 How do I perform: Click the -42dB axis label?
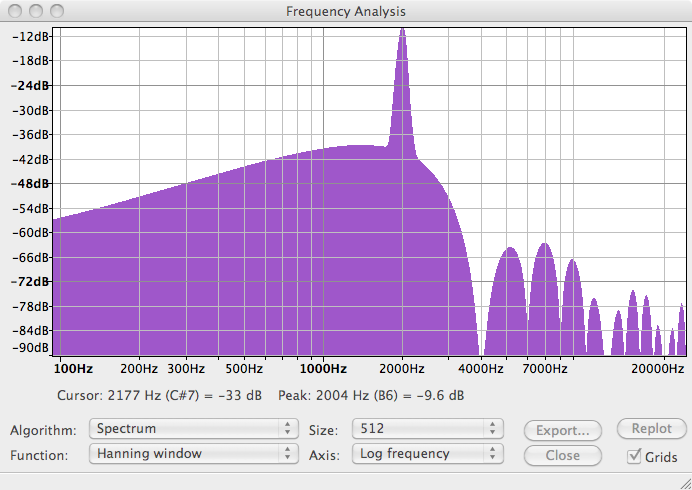pos(30,159)
